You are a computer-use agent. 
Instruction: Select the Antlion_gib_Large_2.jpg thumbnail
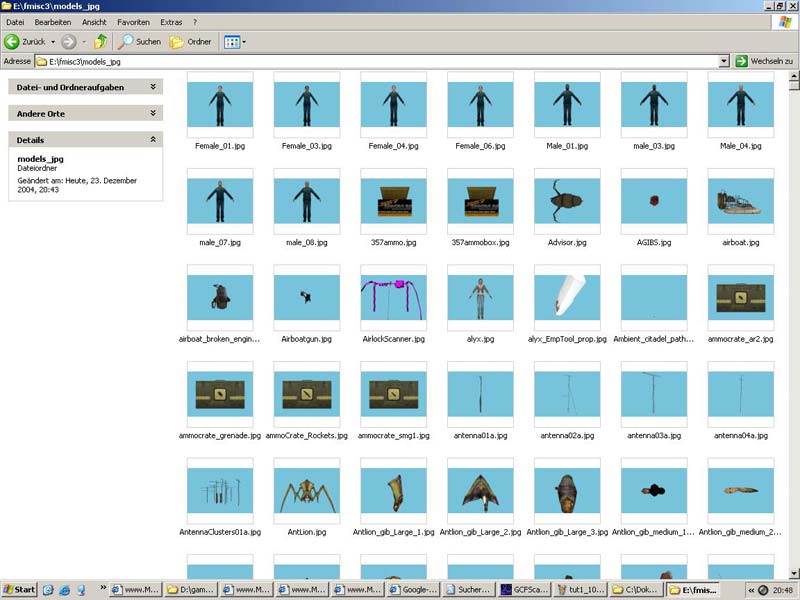pyautogui.click(x=480, y=491)
